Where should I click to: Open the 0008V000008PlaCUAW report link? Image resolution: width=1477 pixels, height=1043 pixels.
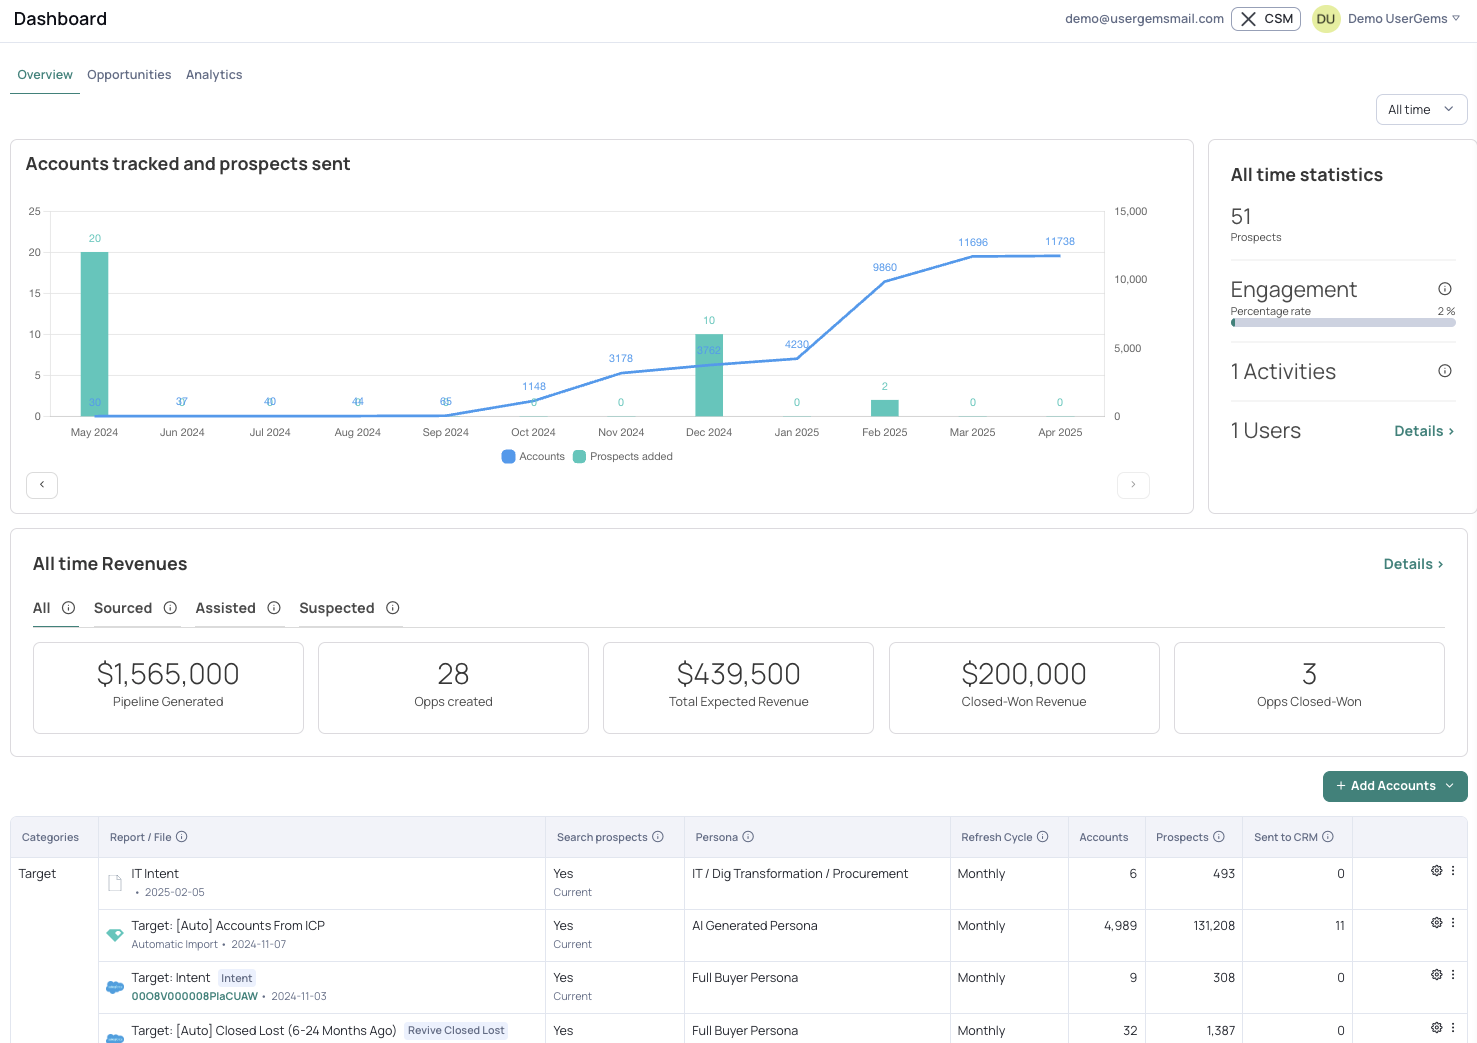(195, 996)
